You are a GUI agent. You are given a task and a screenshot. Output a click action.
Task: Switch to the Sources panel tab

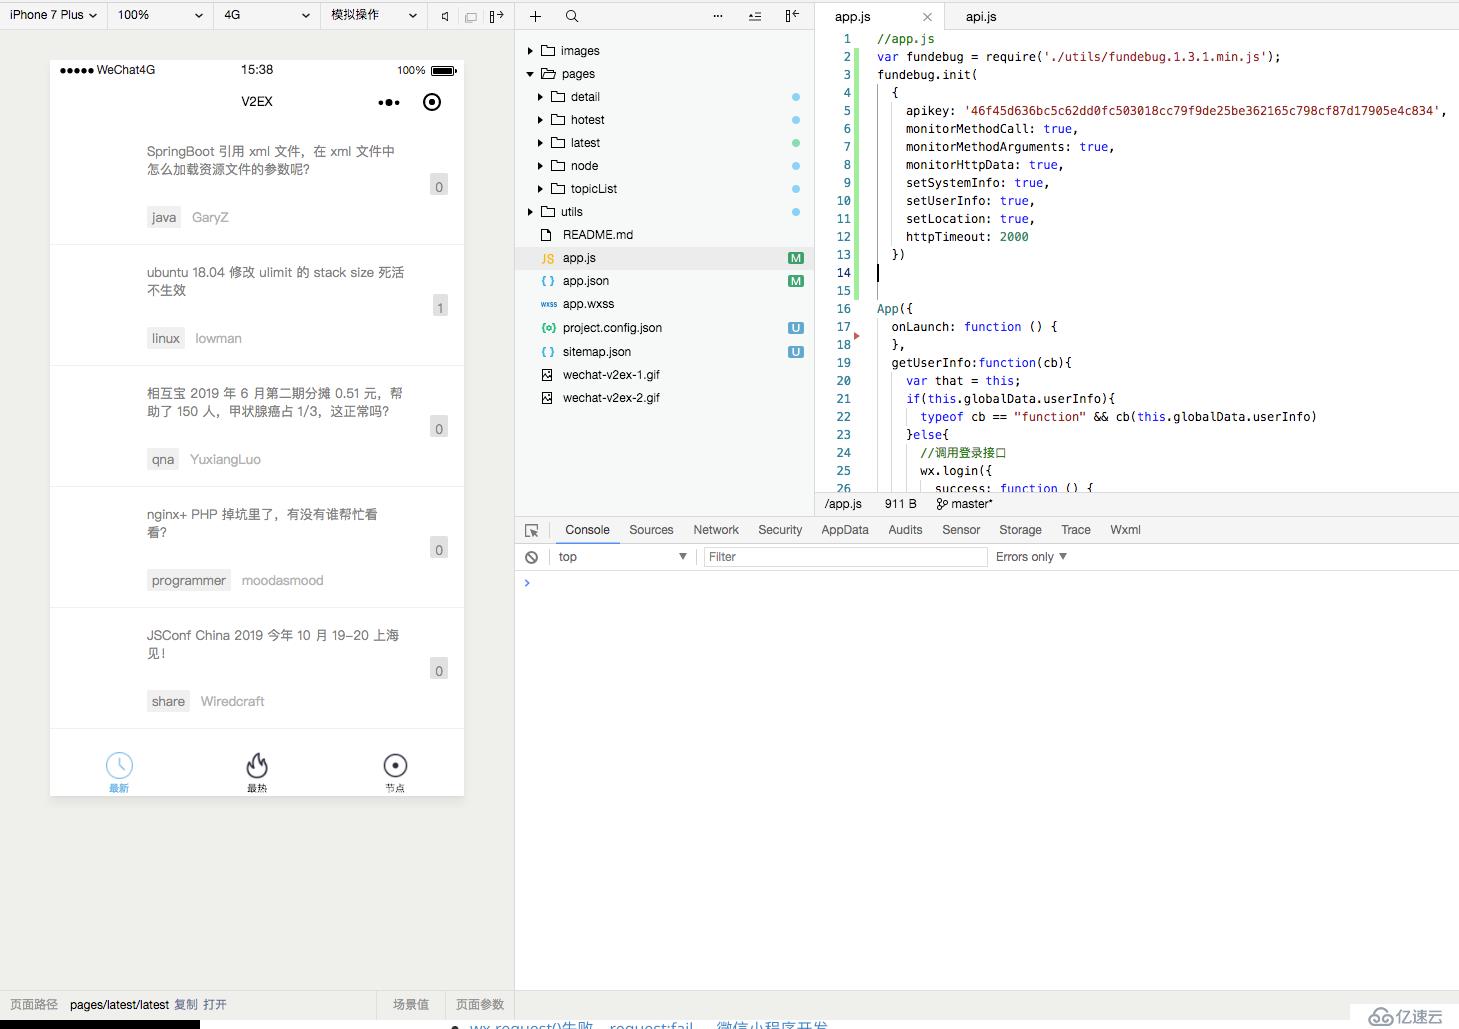[x=651, y=530]
